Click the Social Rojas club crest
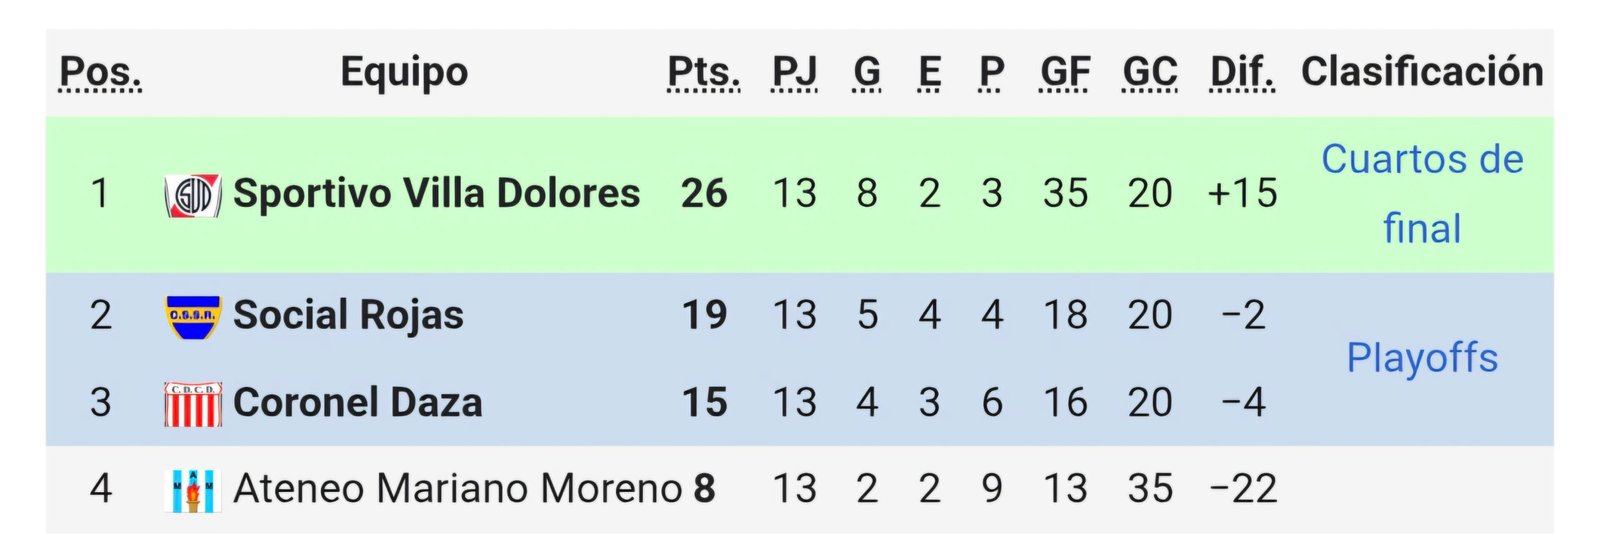This screenshot has height=559, width=1600. point(192,316)
